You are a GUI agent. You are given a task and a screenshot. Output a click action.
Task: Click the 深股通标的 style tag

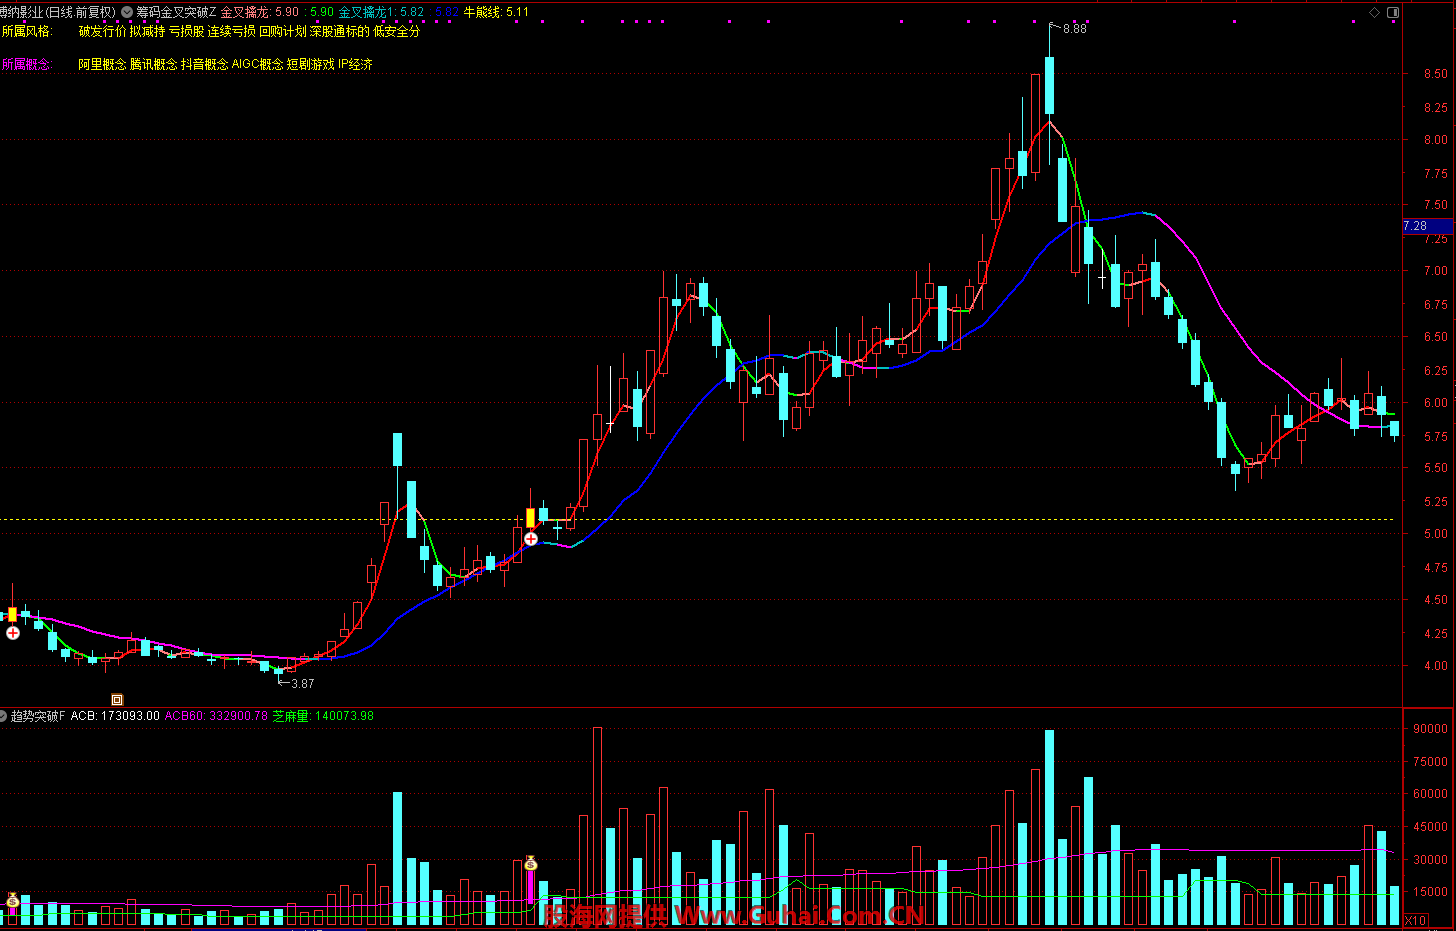pos(340,31)
